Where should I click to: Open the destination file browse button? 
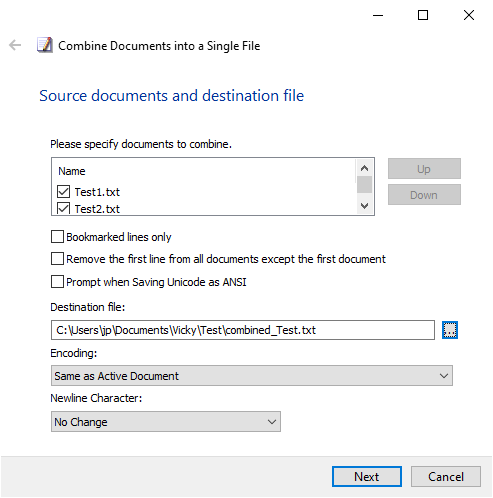click(450, 330)
